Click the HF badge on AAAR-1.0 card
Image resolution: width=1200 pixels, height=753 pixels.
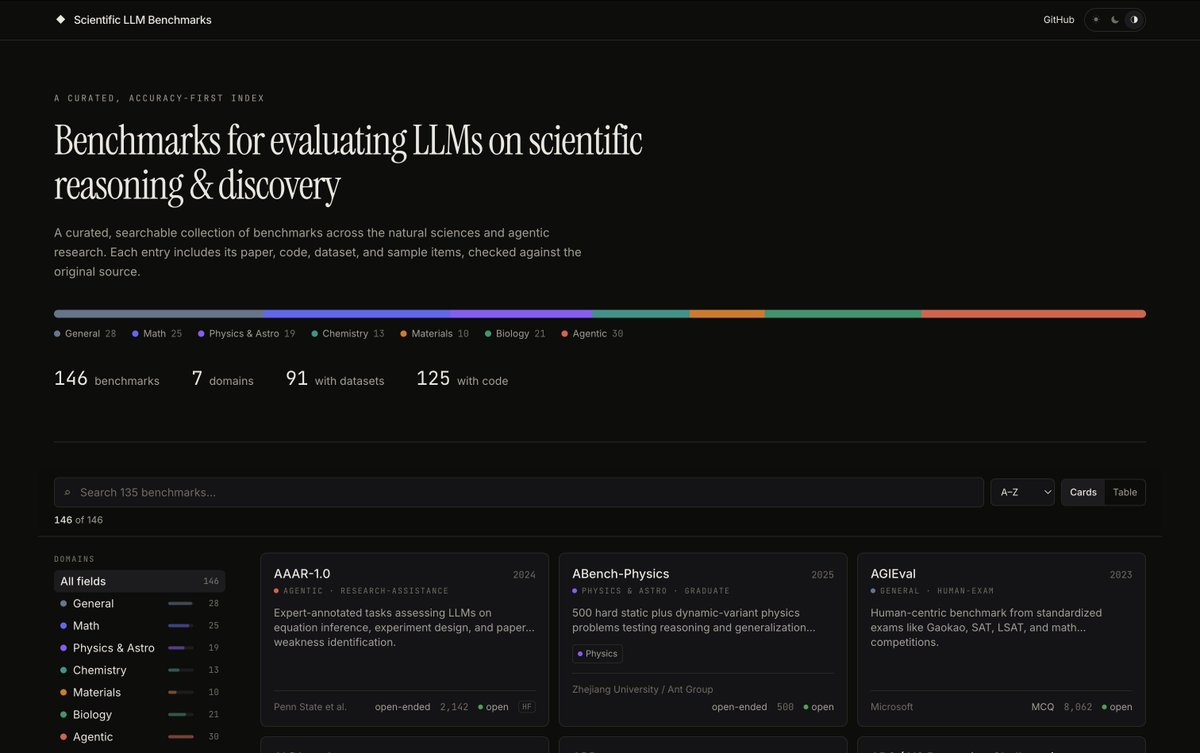pyautogui.click(x=526, y=707)
